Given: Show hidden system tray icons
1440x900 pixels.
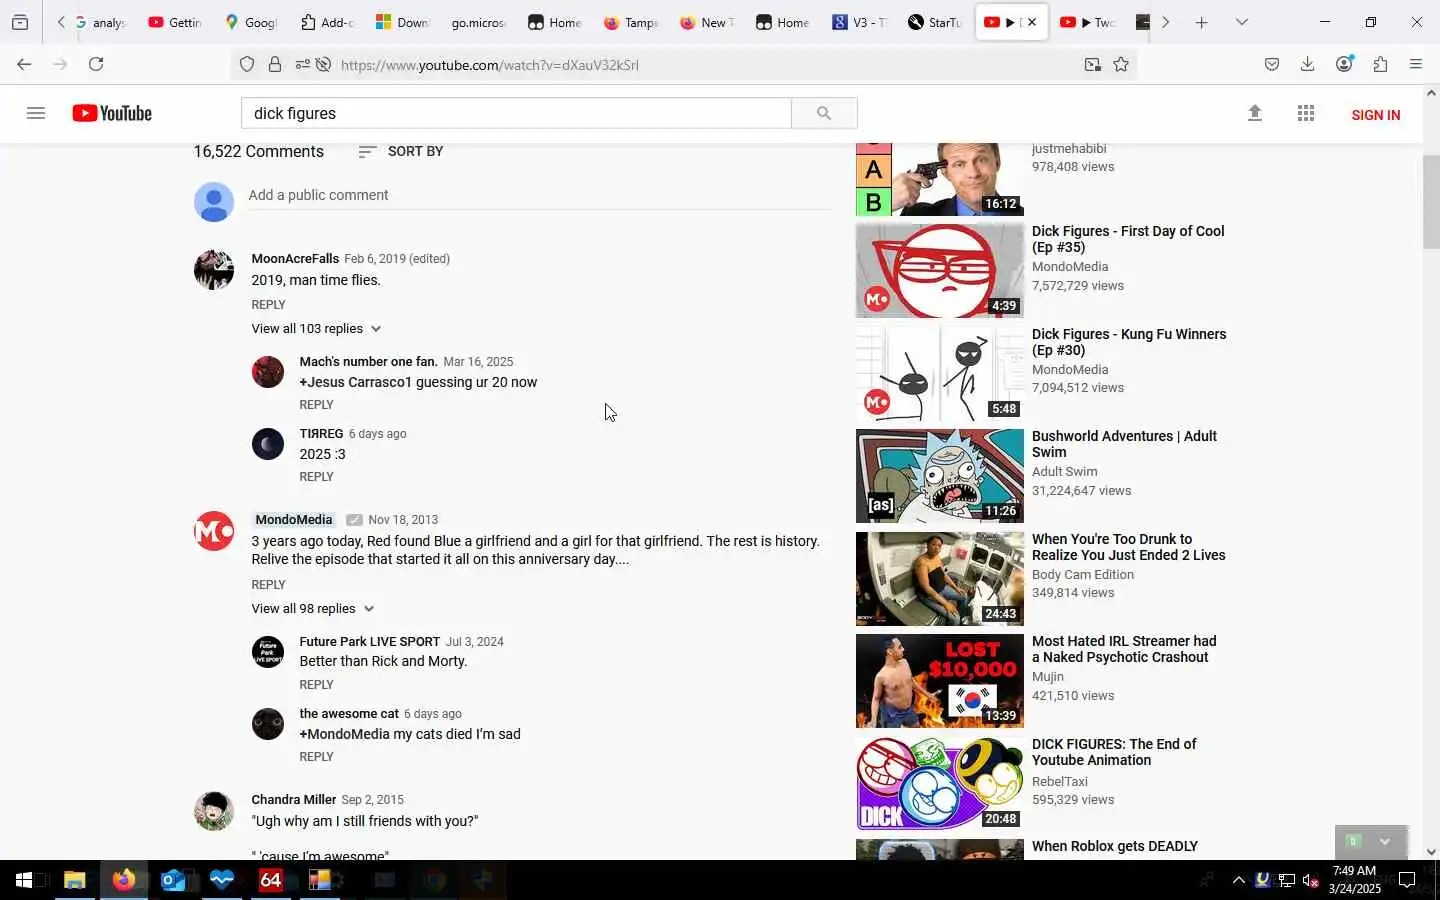Looking at the screenshot, I should click(x=1238, y=880).
